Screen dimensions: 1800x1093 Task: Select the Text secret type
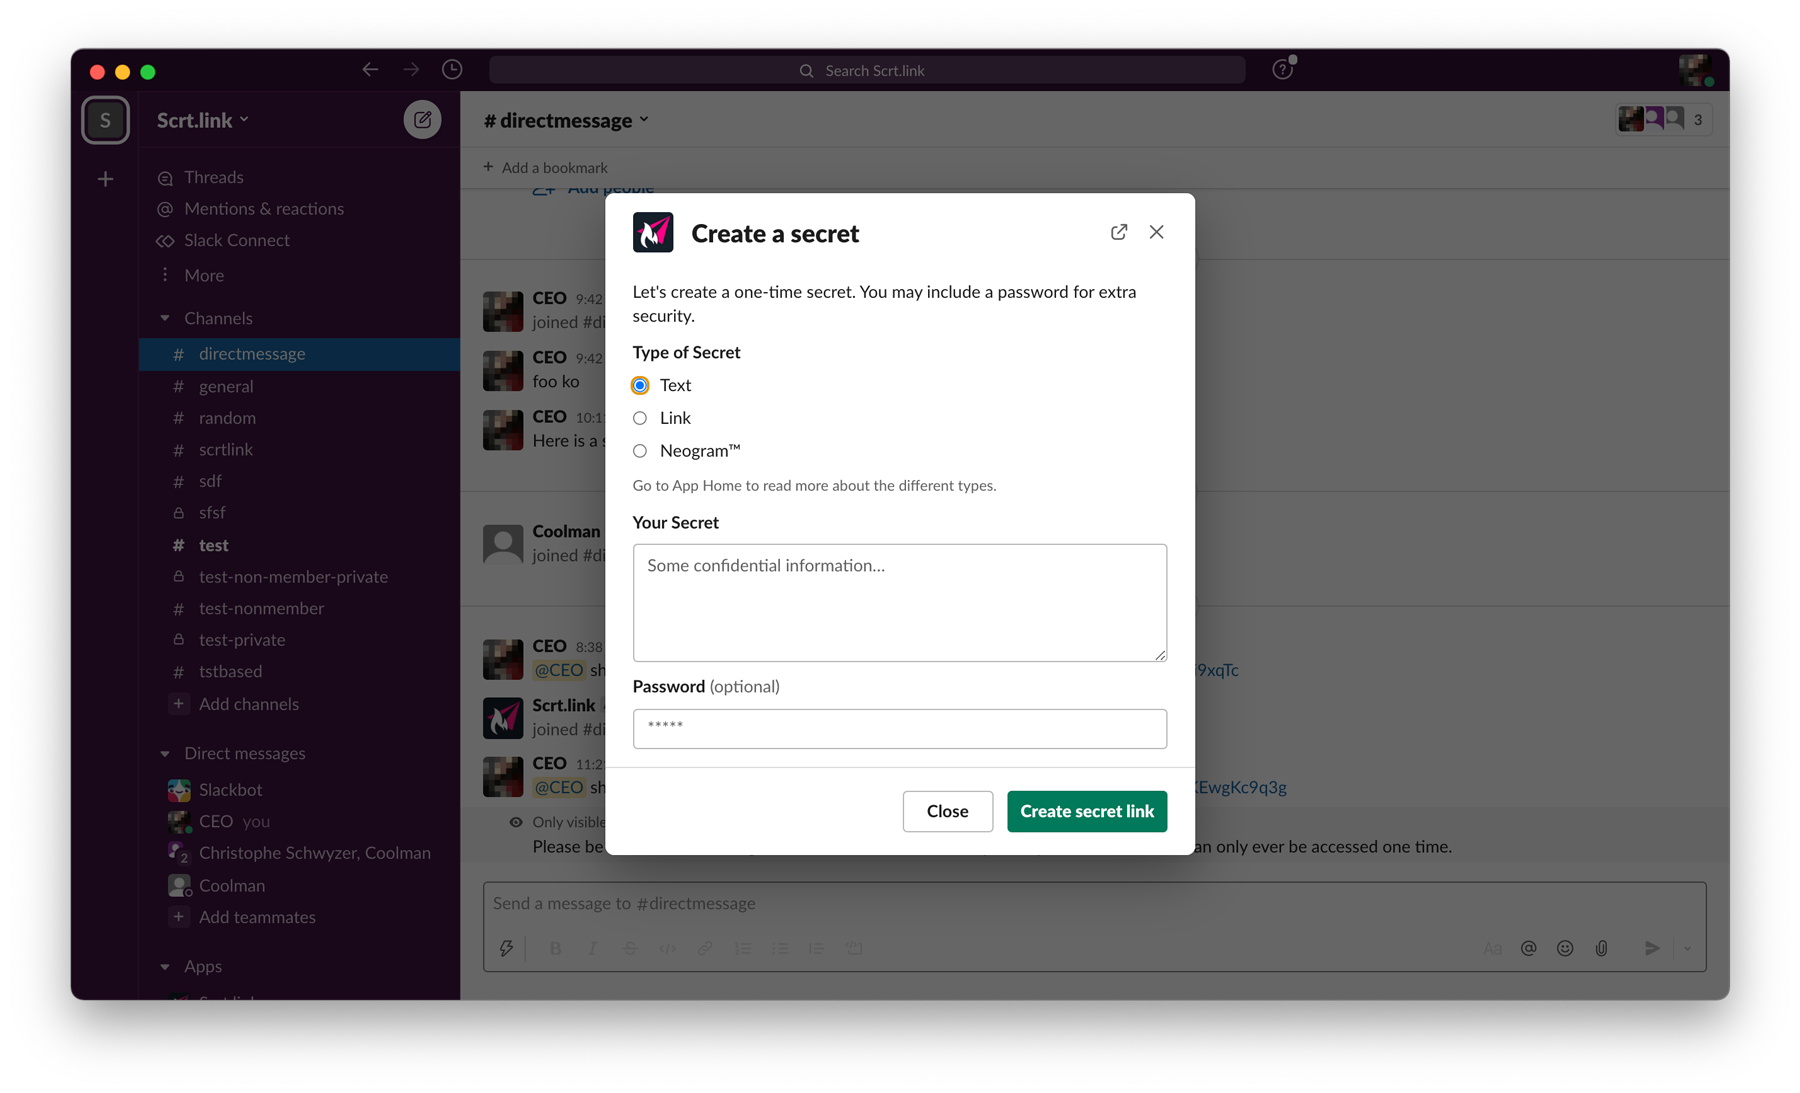point(640,385)
